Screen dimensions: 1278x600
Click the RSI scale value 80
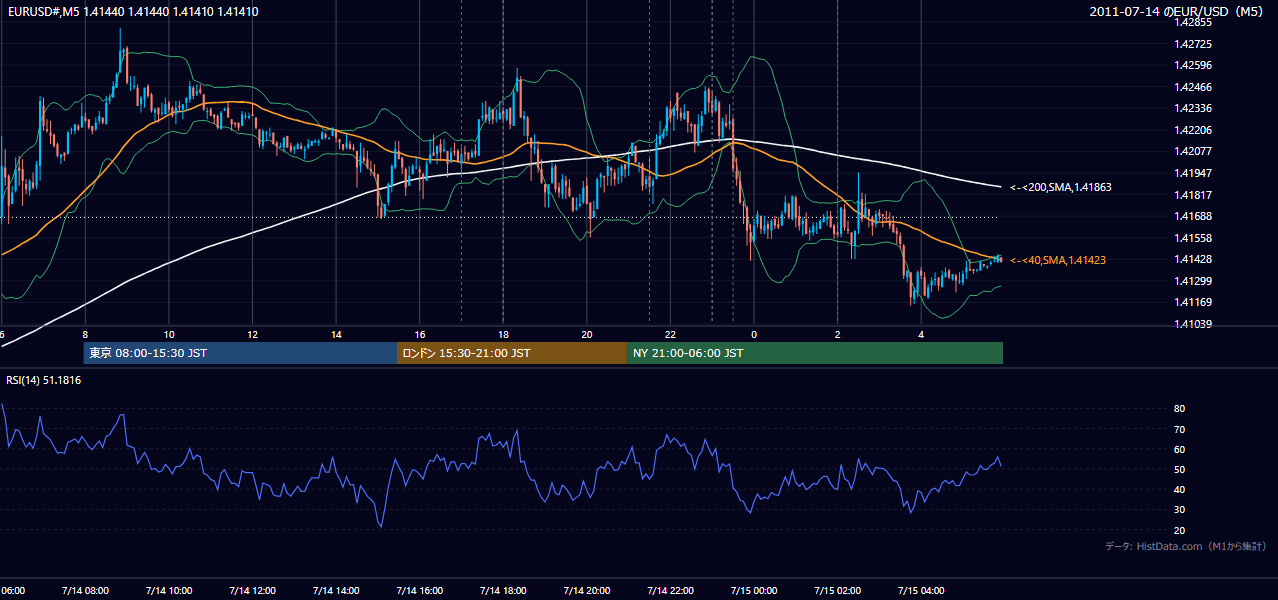tap(1180, 409)
